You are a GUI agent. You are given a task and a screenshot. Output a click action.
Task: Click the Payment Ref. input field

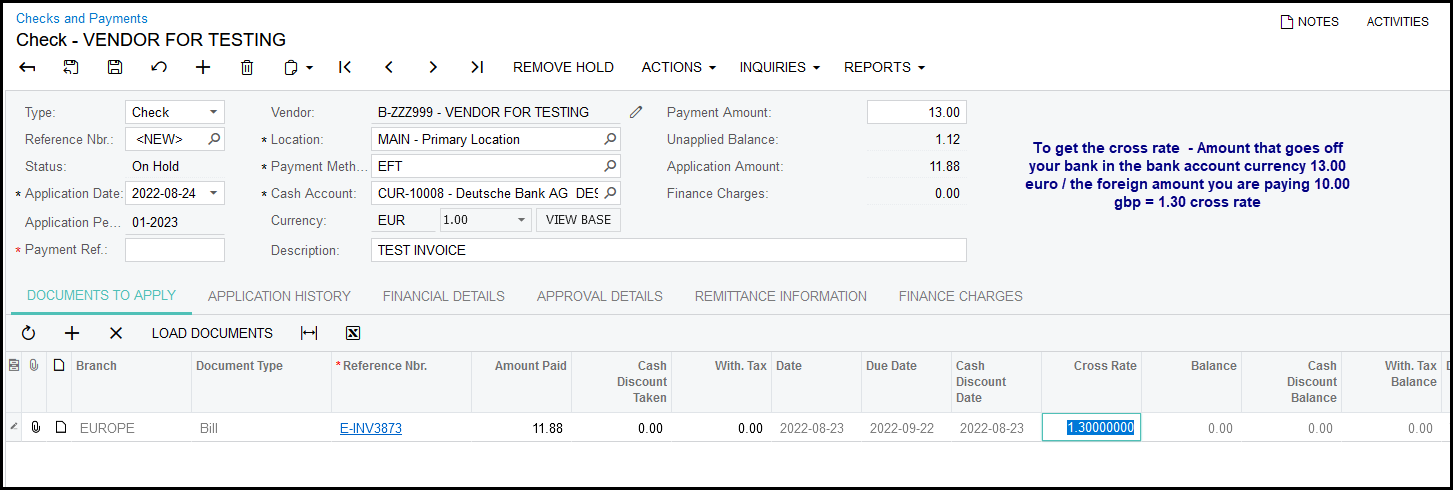click(x=175, y=250)
